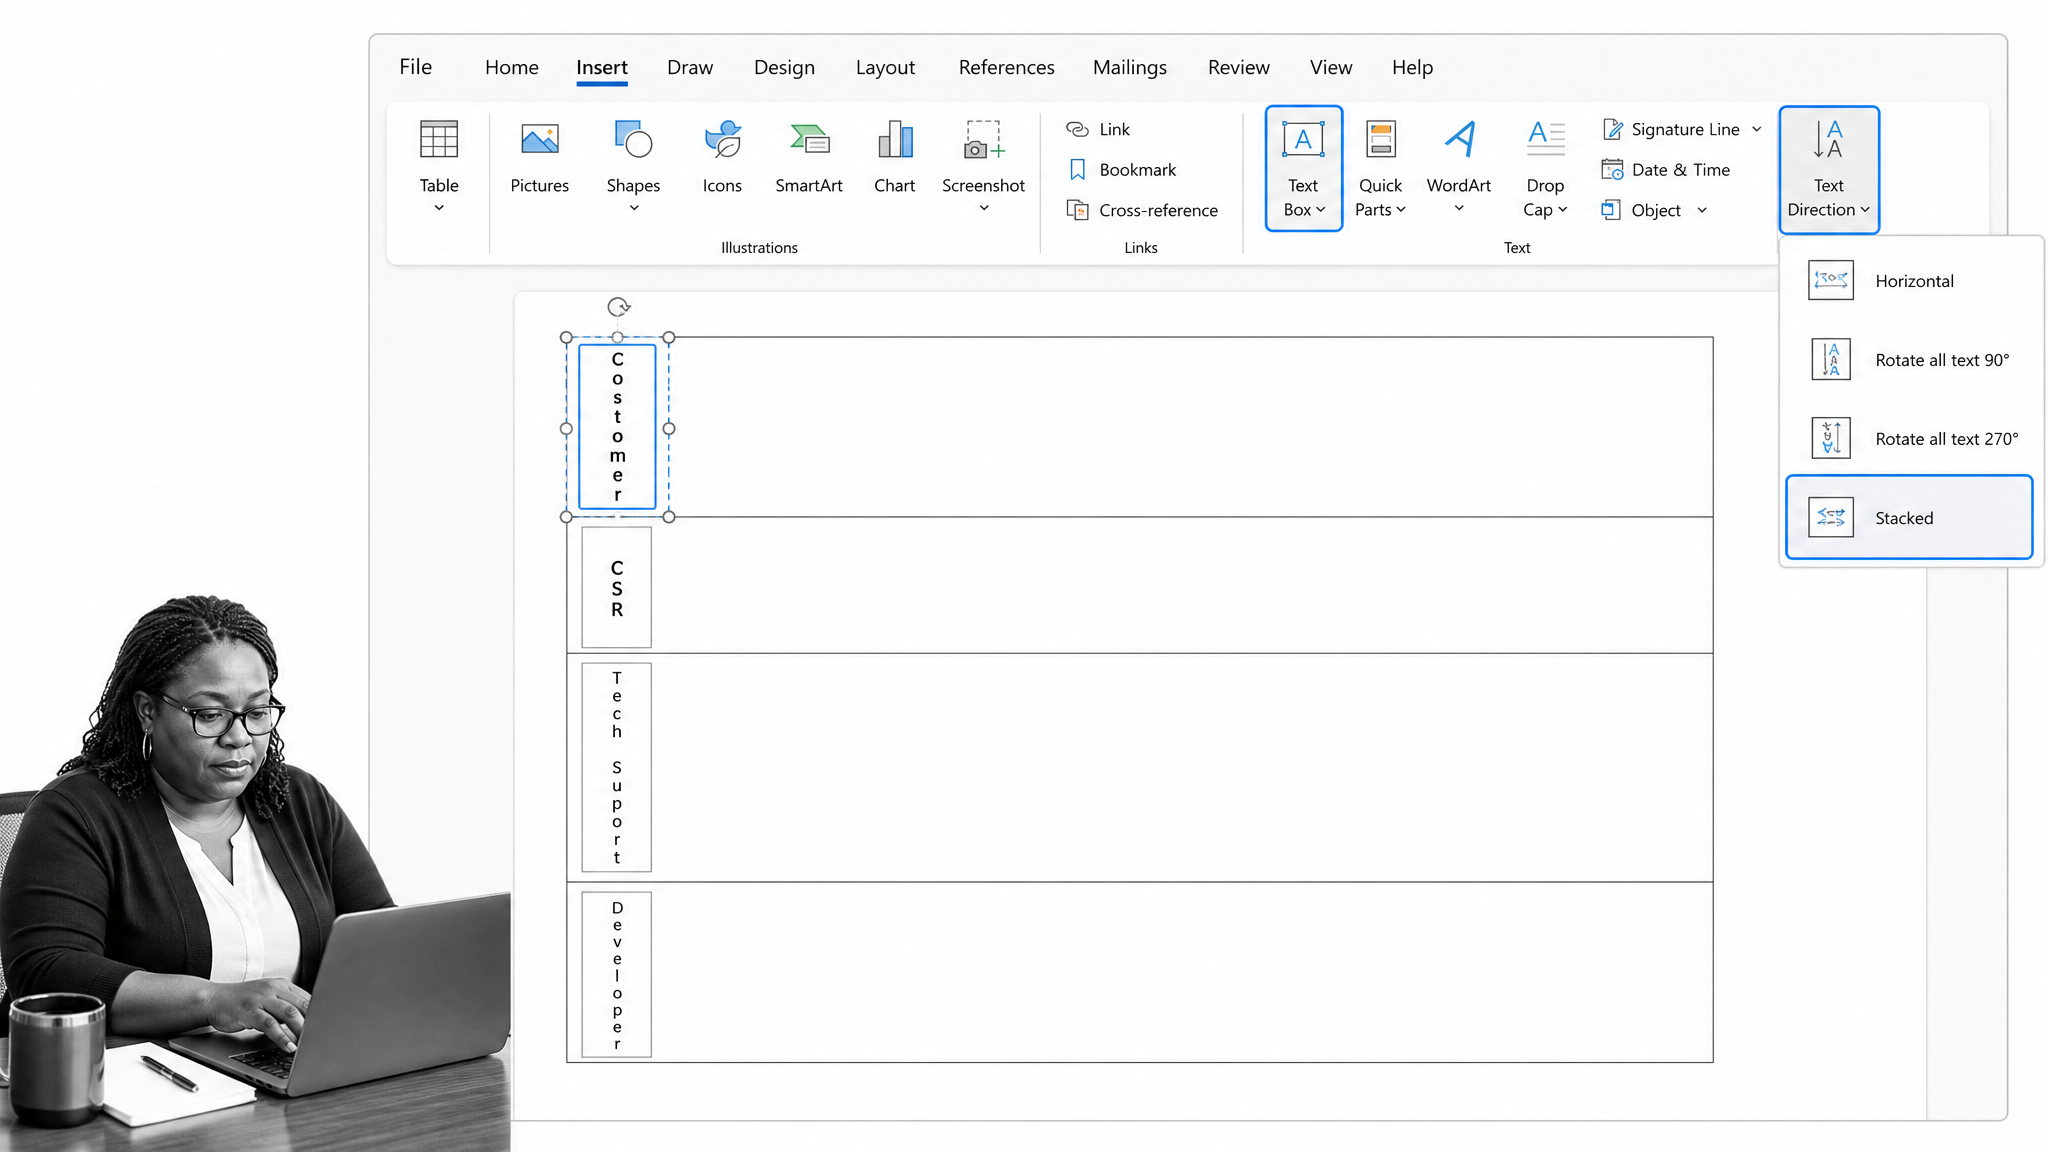Click the Illustrations group label
2048x1152 pixels.
click(759, 247)
